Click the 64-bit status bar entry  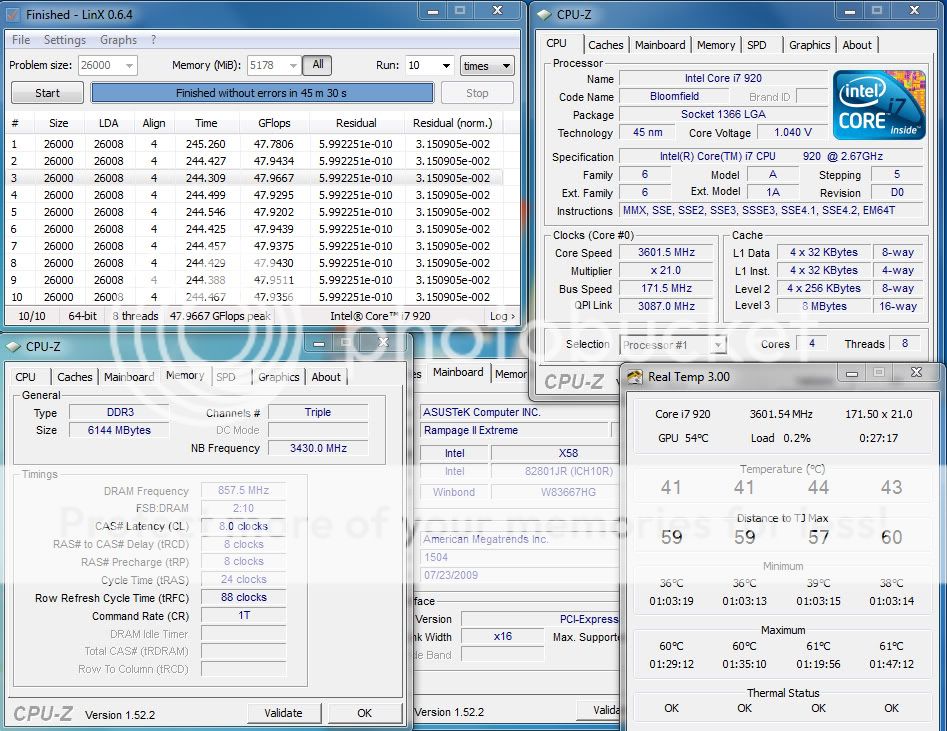tap(82, 316)
